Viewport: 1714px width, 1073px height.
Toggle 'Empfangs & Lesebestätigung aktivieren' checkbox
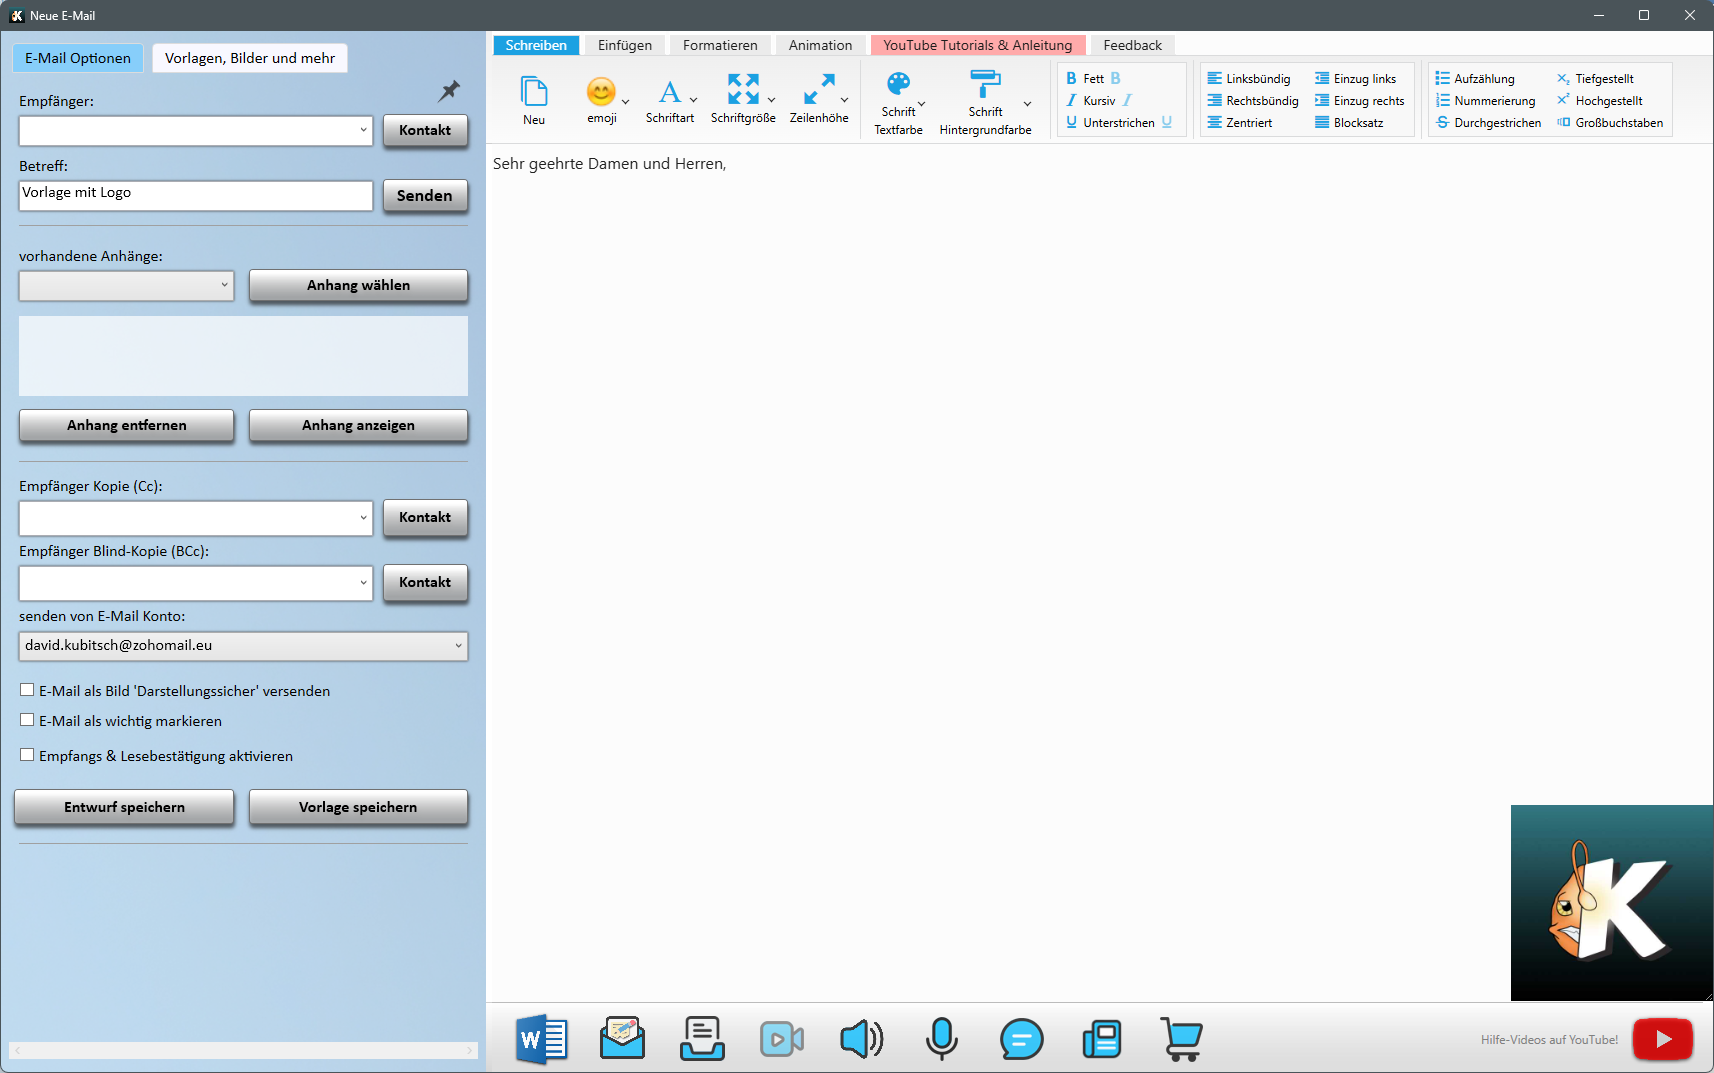[28, 755]
